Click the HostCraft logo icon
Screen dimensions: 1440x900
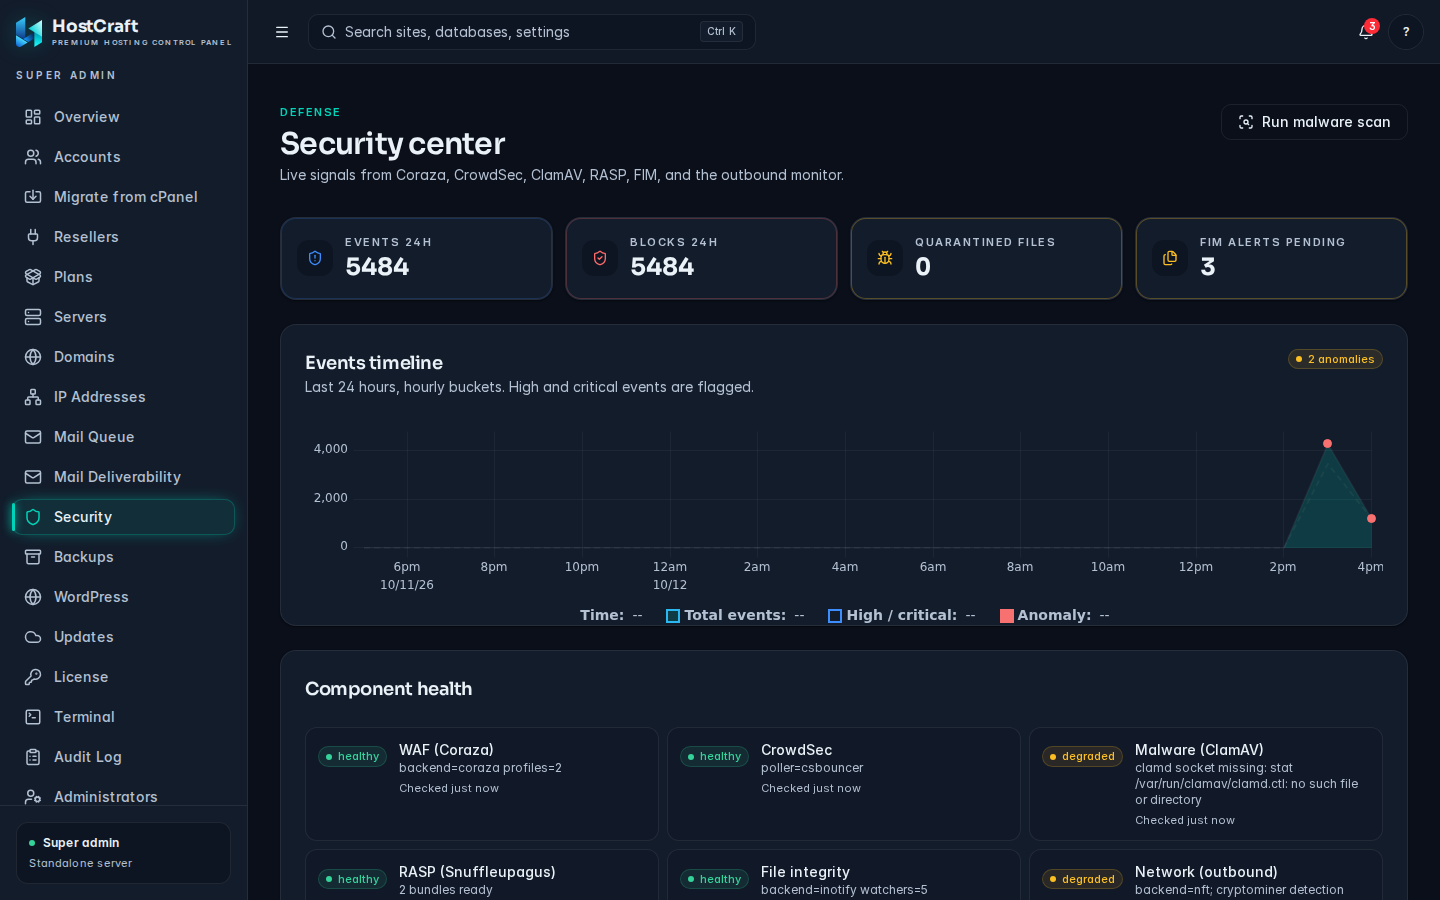[x=29, y=32]
